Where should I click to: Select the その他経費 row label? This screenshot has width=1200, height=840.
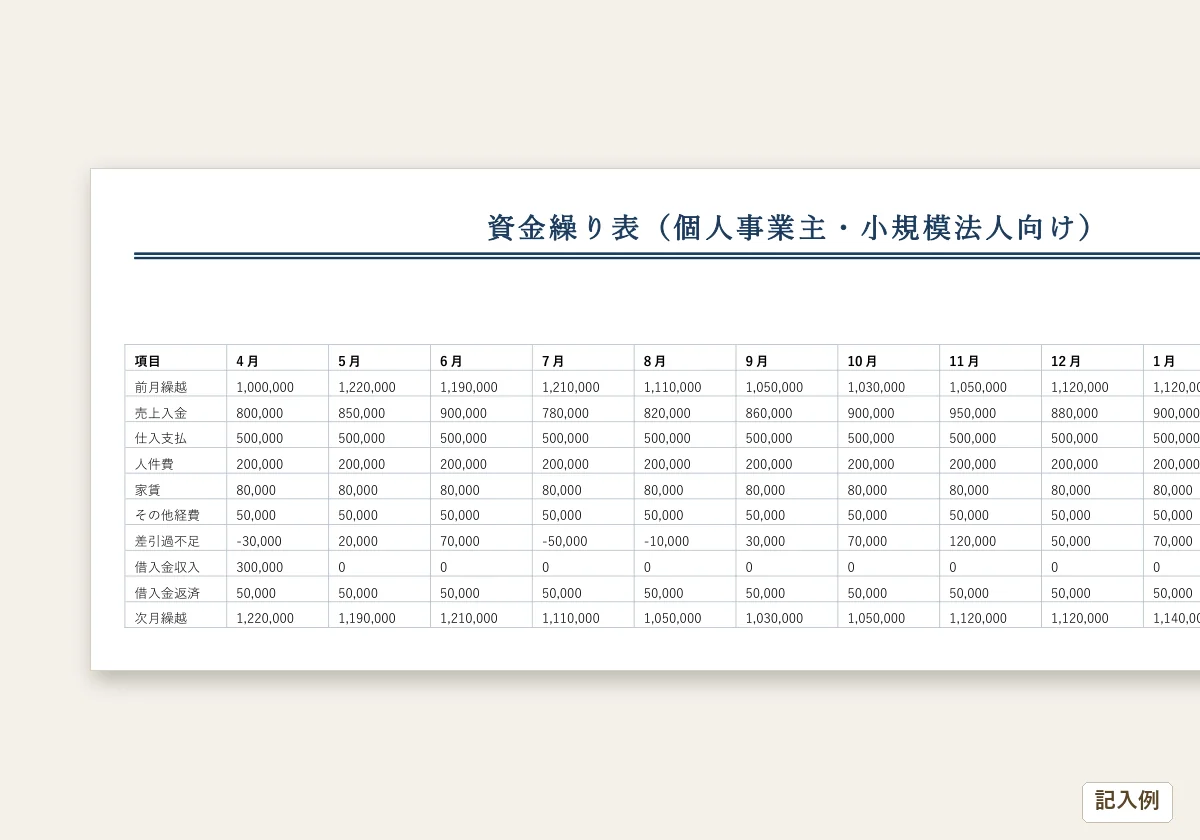176,513
